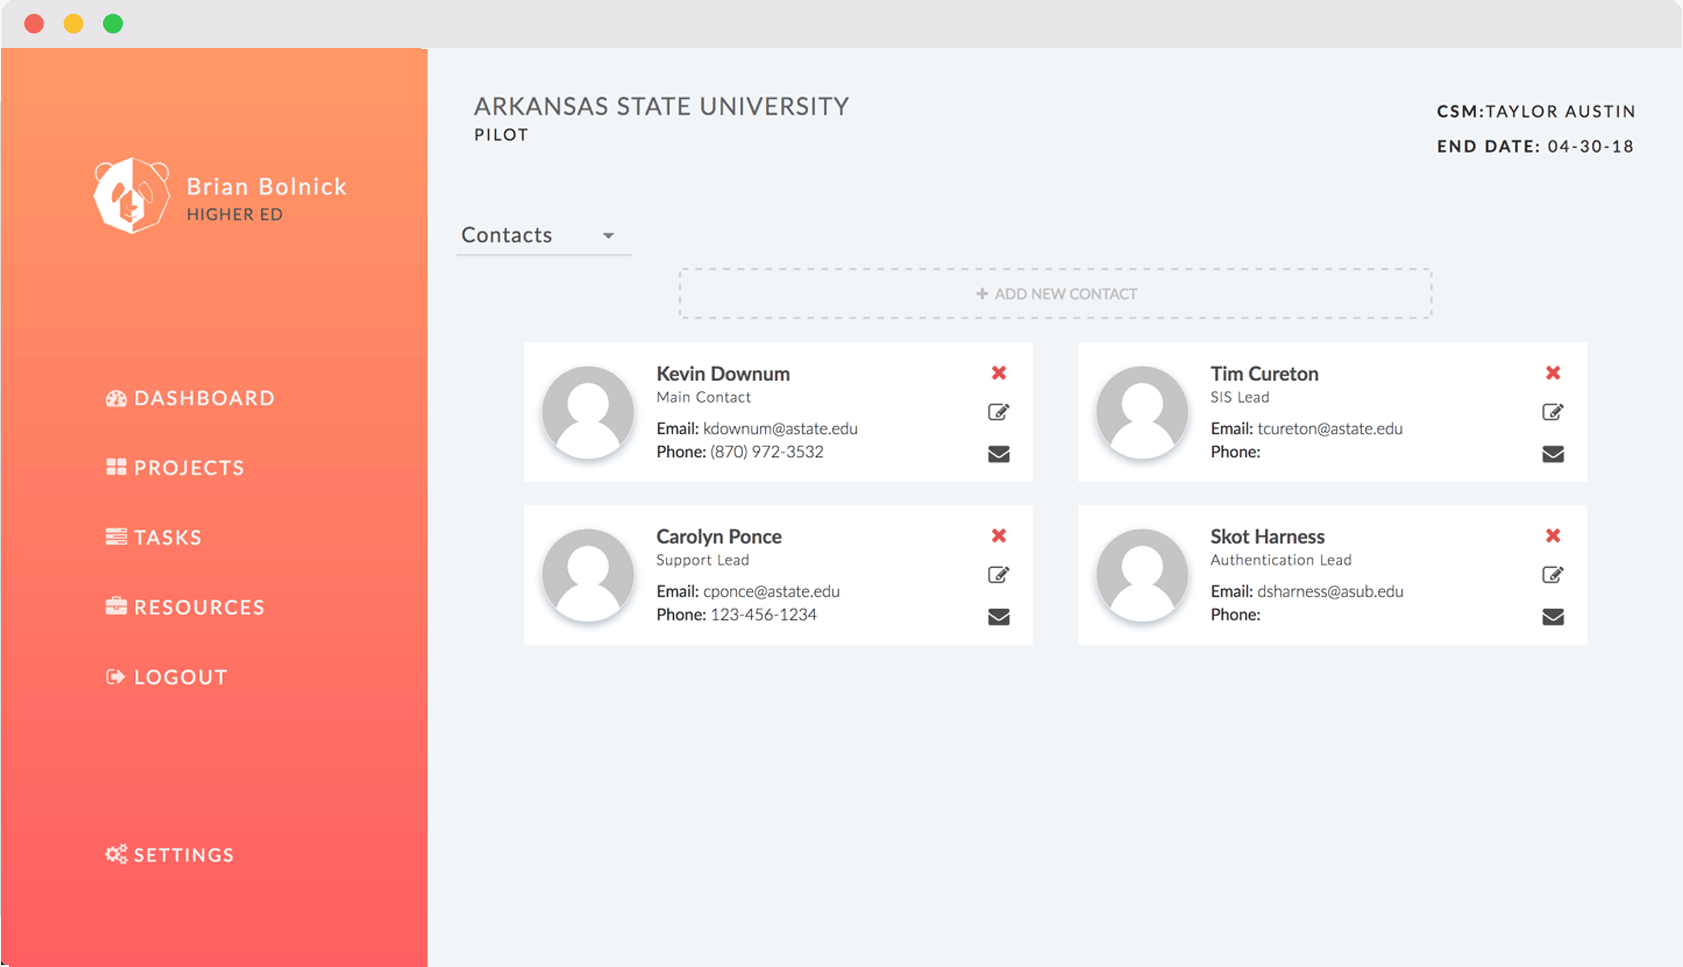This screenshot has height=967, width=1683.
Task: Click Brian Bolnick user name
Action: click(267, 187)
